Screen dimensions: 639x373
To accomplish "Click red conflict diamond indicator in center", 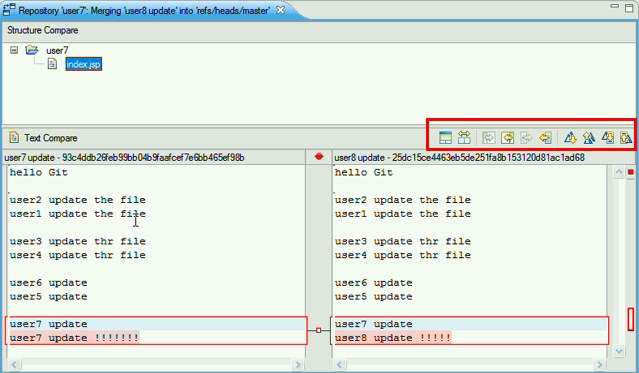I will pos(319,156).
